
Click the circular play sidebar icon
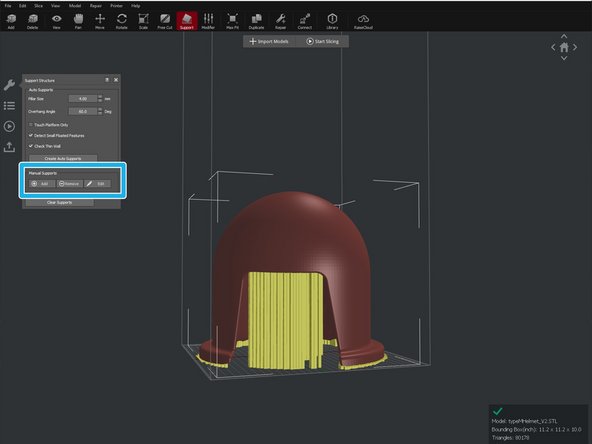tap(9, 126)
